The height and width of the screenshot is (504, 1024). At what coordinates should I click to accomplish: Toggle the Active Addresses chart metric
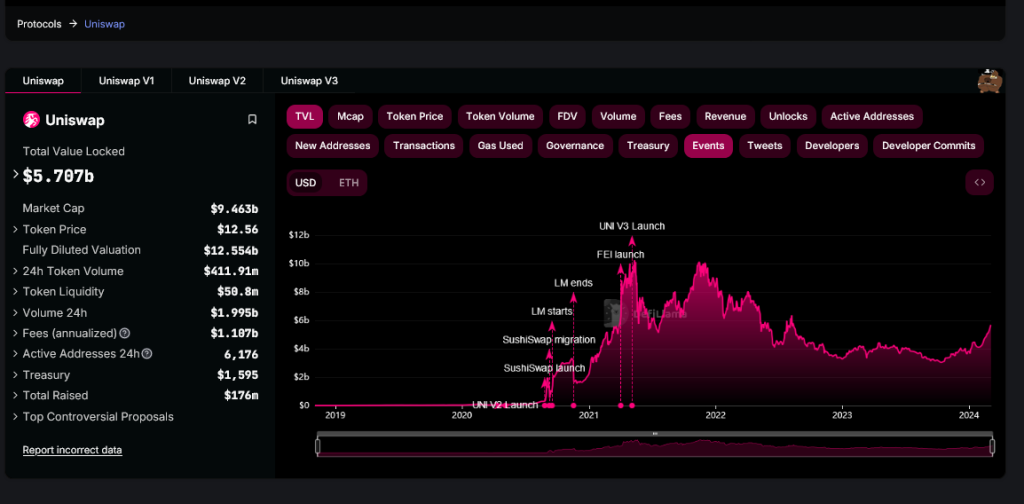click(872, 116)
